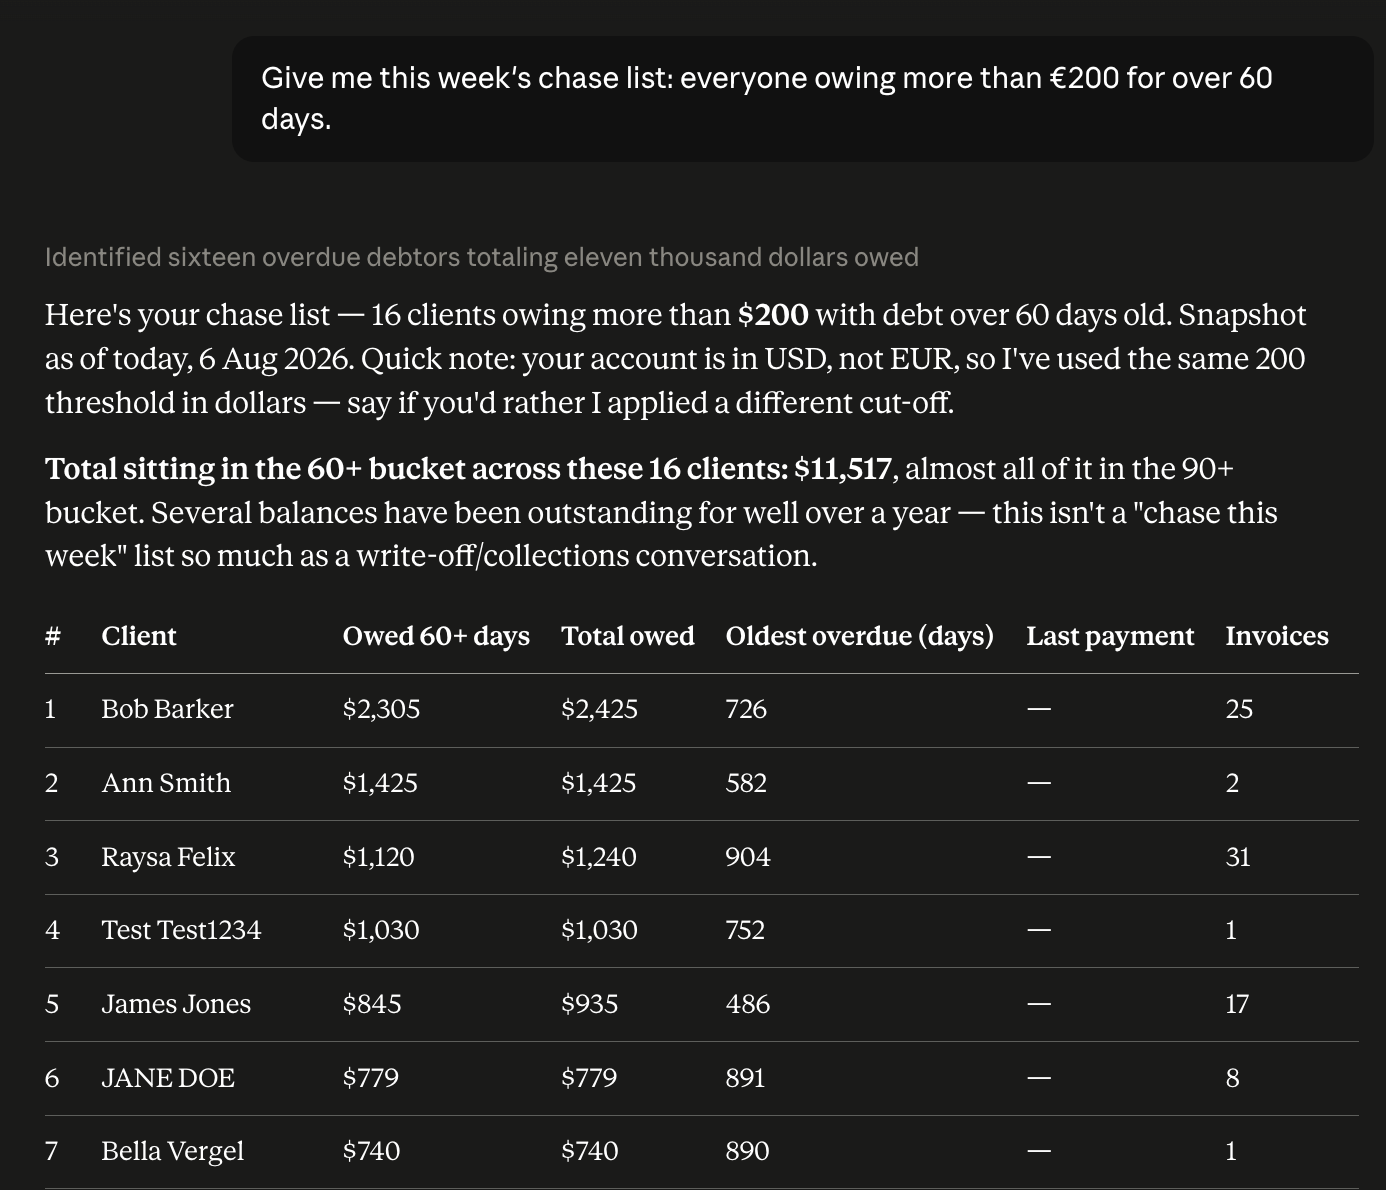Click the invoice count 31 cell
Image resolution: width=1386 pixels, height=1190 pixels.
(1238, 857)
